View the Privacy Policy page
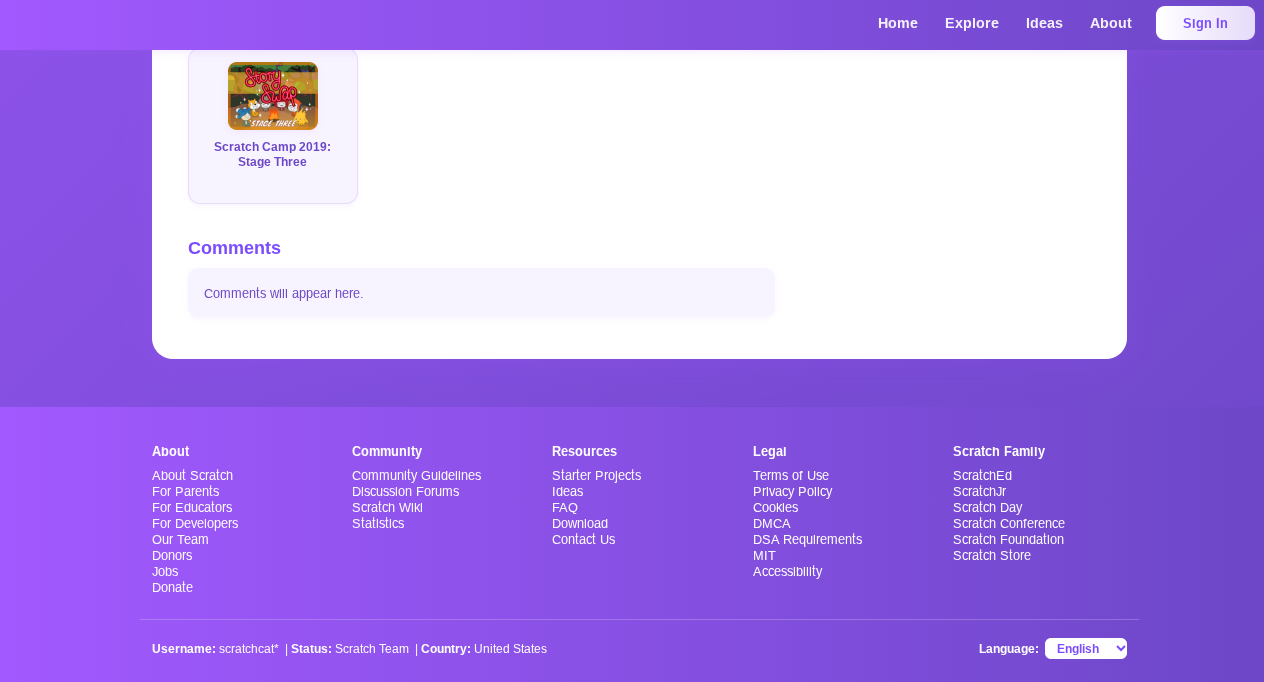 pos(792,492)
